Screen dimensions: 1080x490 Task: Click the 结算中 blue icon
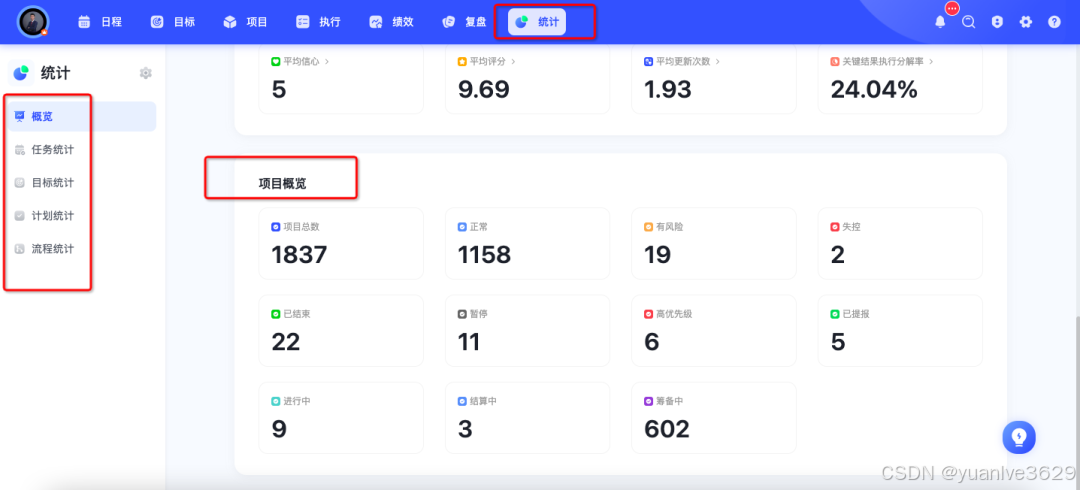click(x=462, y=401)
